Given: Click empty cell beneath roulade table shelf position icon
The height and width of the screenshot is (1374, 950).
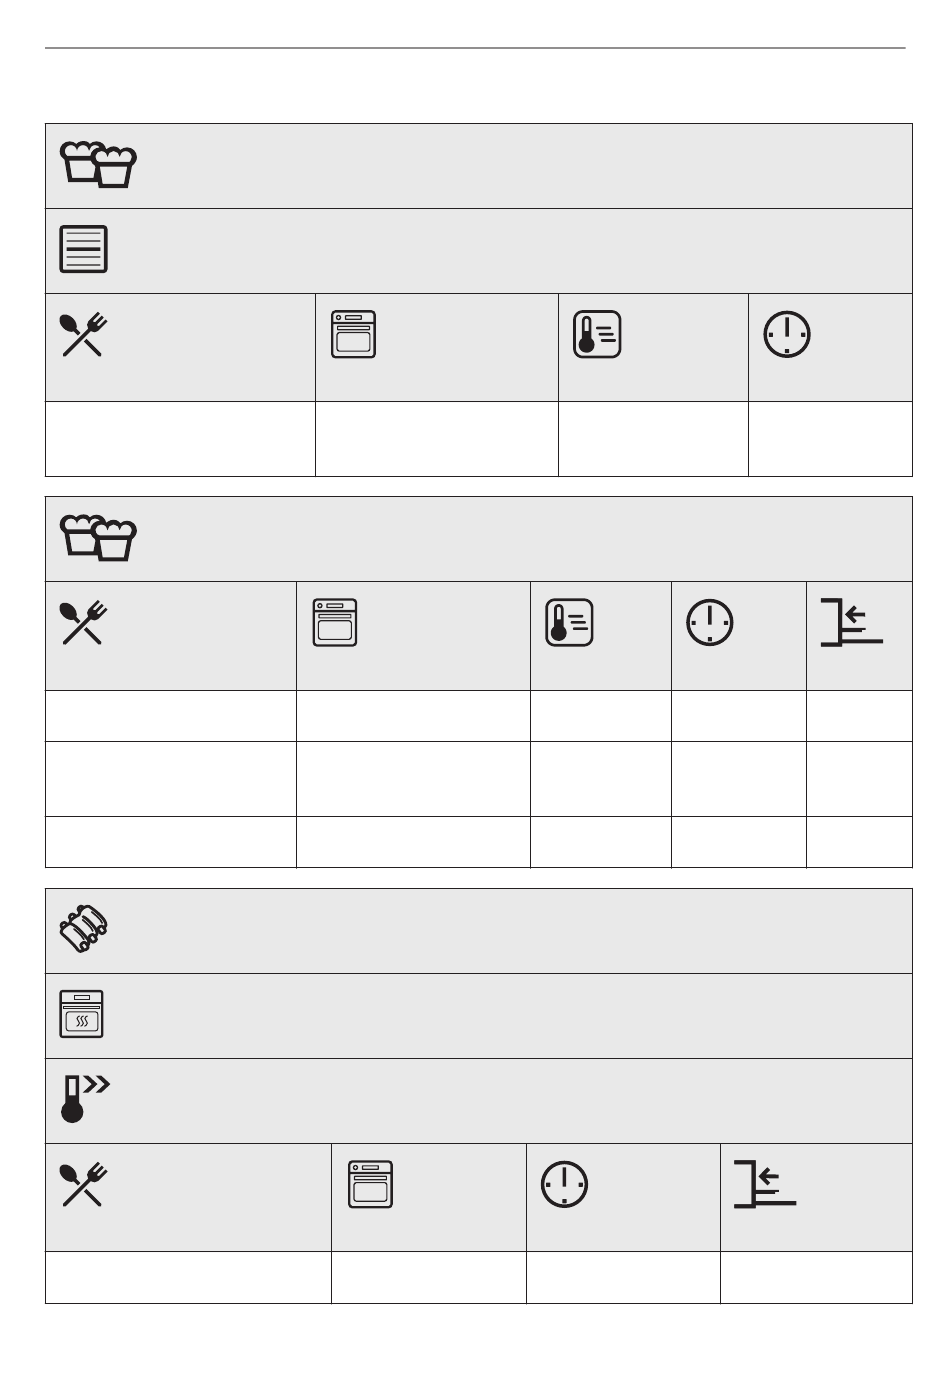Looking at the screenshot, I should [x=816, y=1277].
